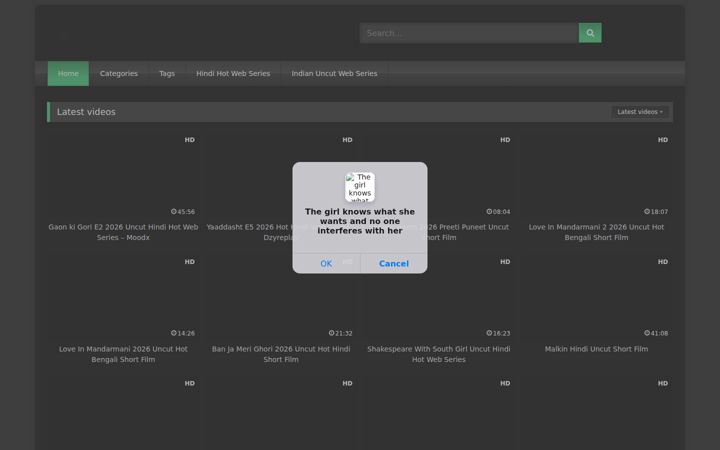Click the broken image icon in the dialog
This screenshot has height=450, width=720.
[x=360, y=187]
